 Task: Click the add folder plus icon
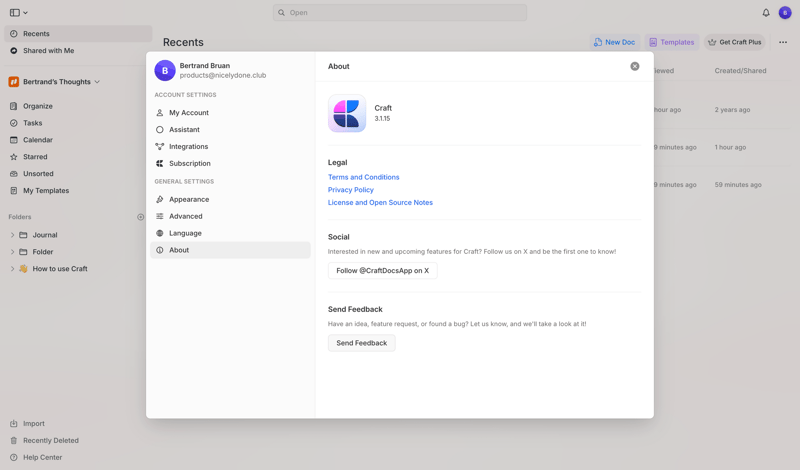coord(140,217)
